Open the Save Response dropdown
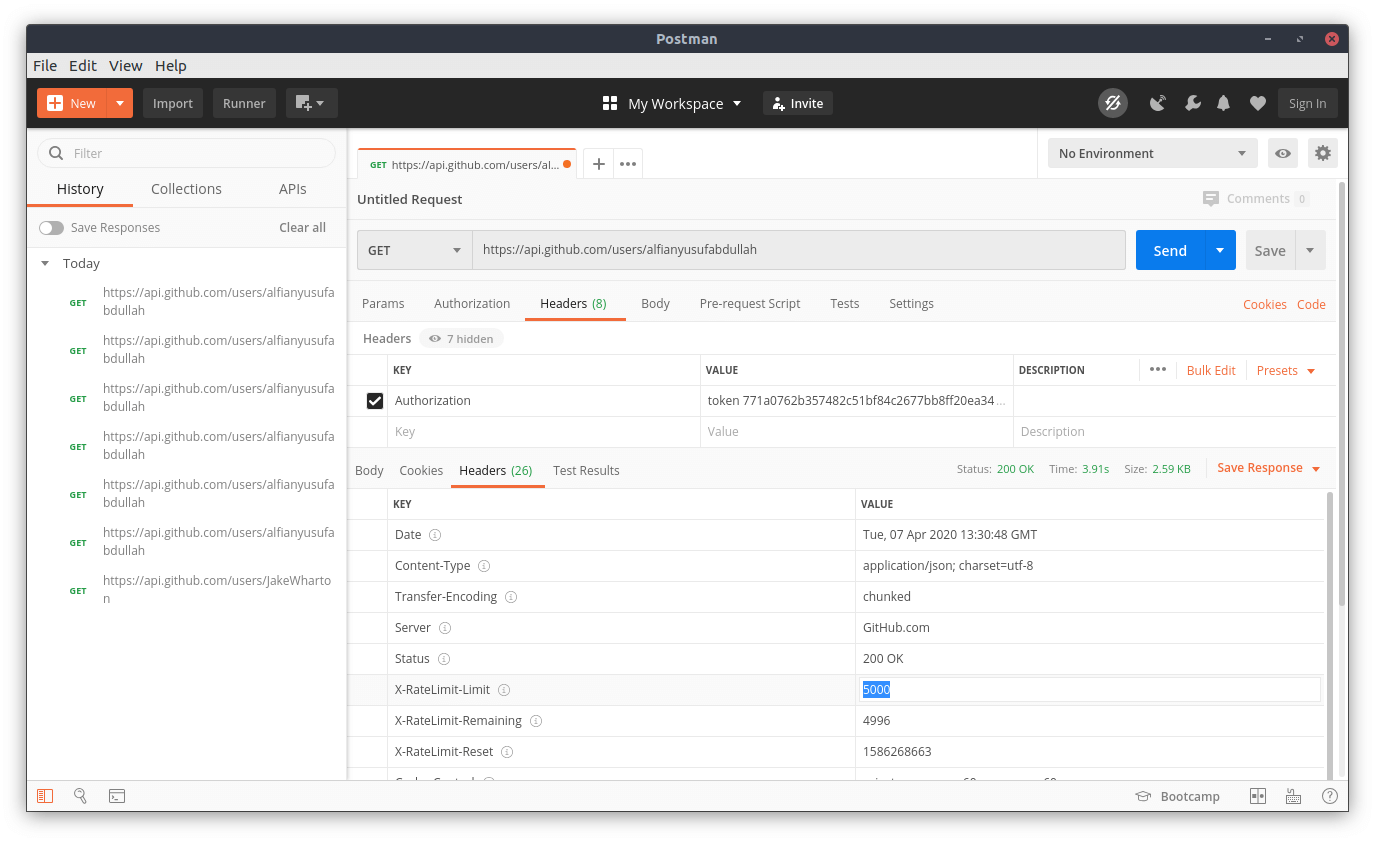This screenshot has width=1376, height=844. coord(1269,468)
